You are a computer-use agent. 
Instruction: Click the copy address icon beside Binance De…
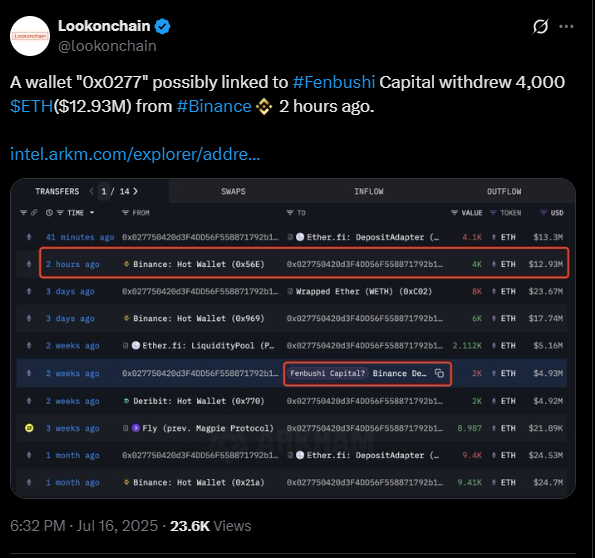pyautogui.click(x=439, y=374)
